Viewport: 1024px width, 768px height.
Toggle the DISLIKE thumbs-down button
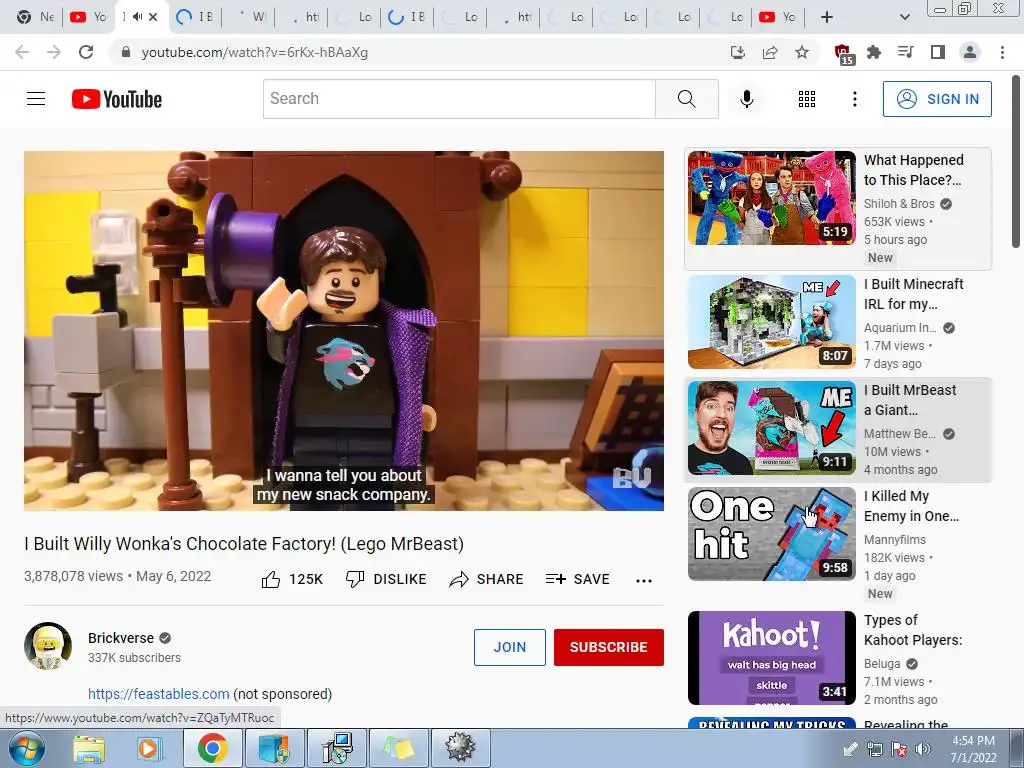tap(386, 579)
